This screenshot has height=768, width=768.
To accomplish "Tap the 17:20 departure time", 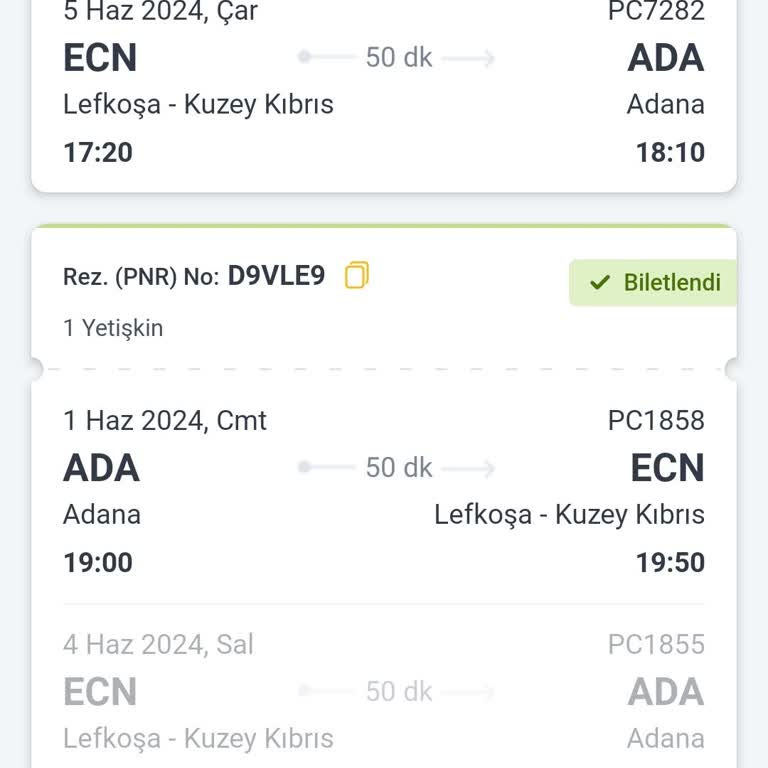I will (98, 152).
